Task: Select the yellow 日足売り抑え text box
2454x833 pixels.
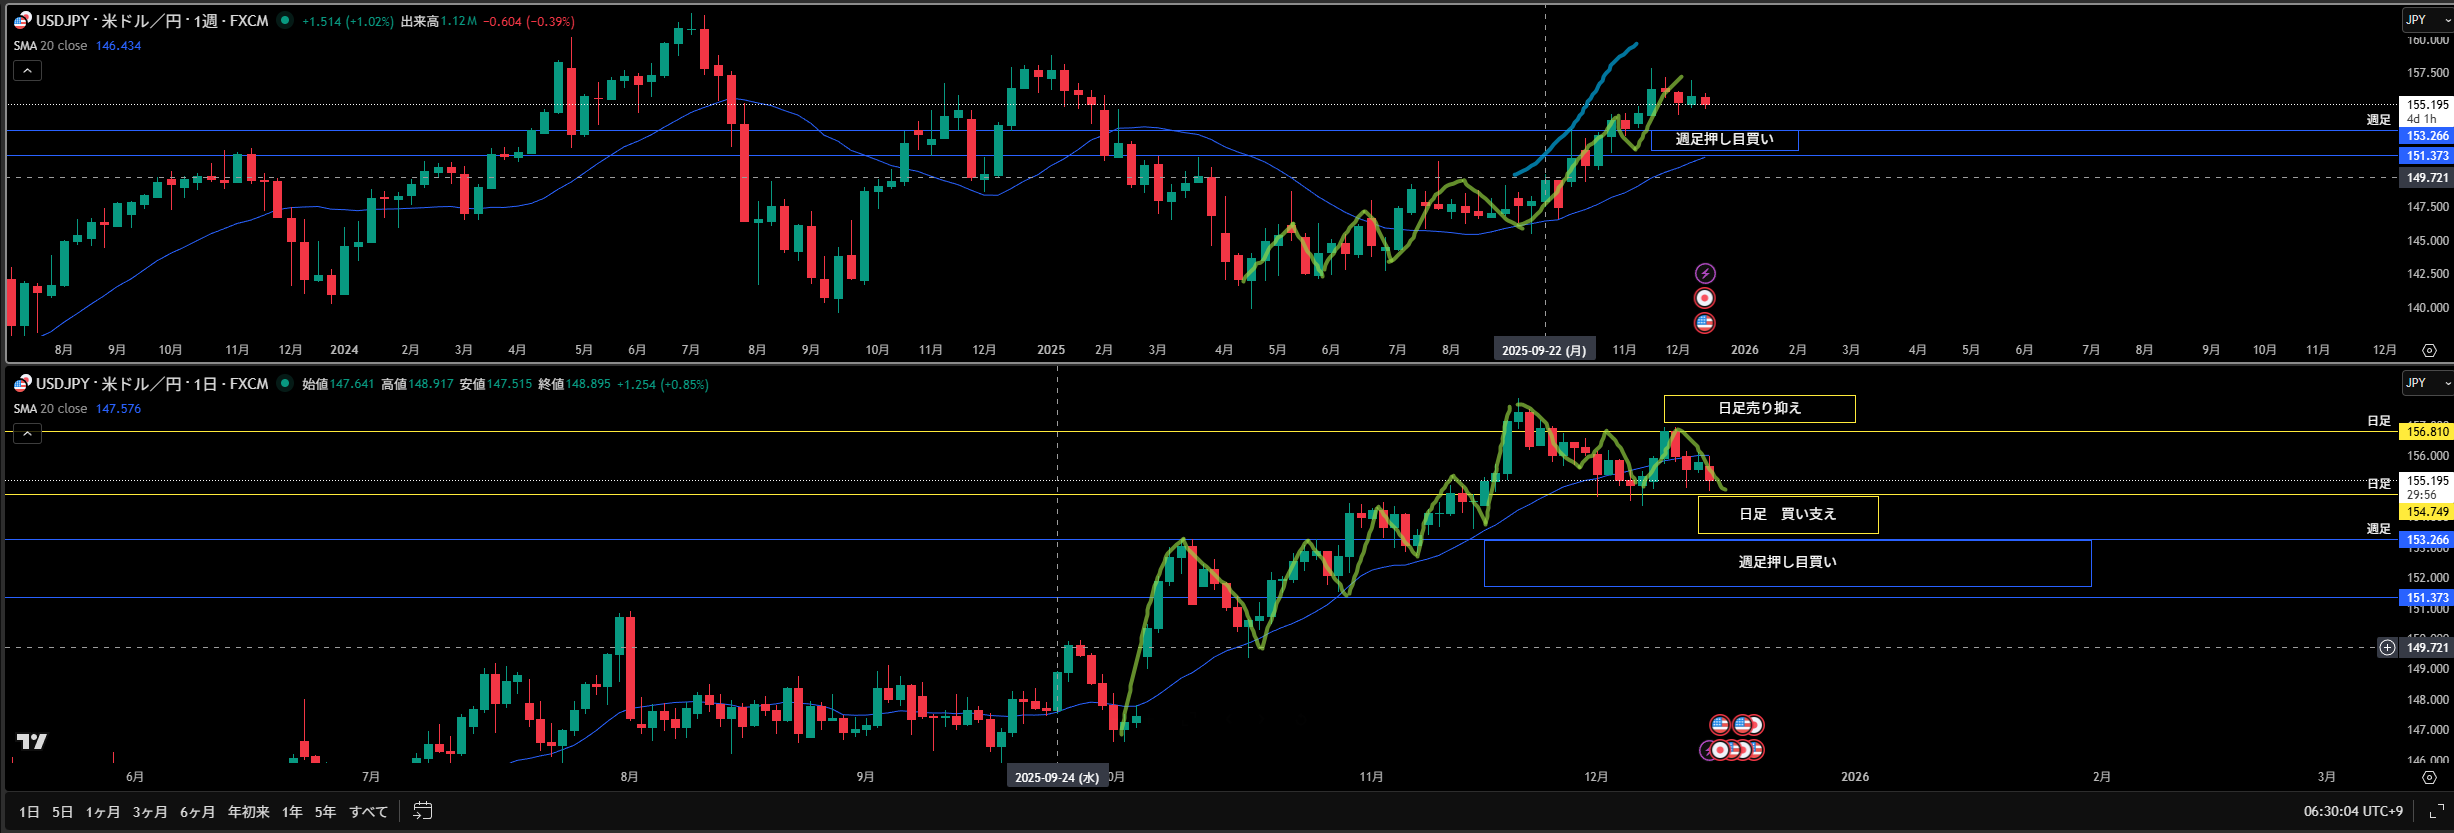Action: (x=1759, y=408)
